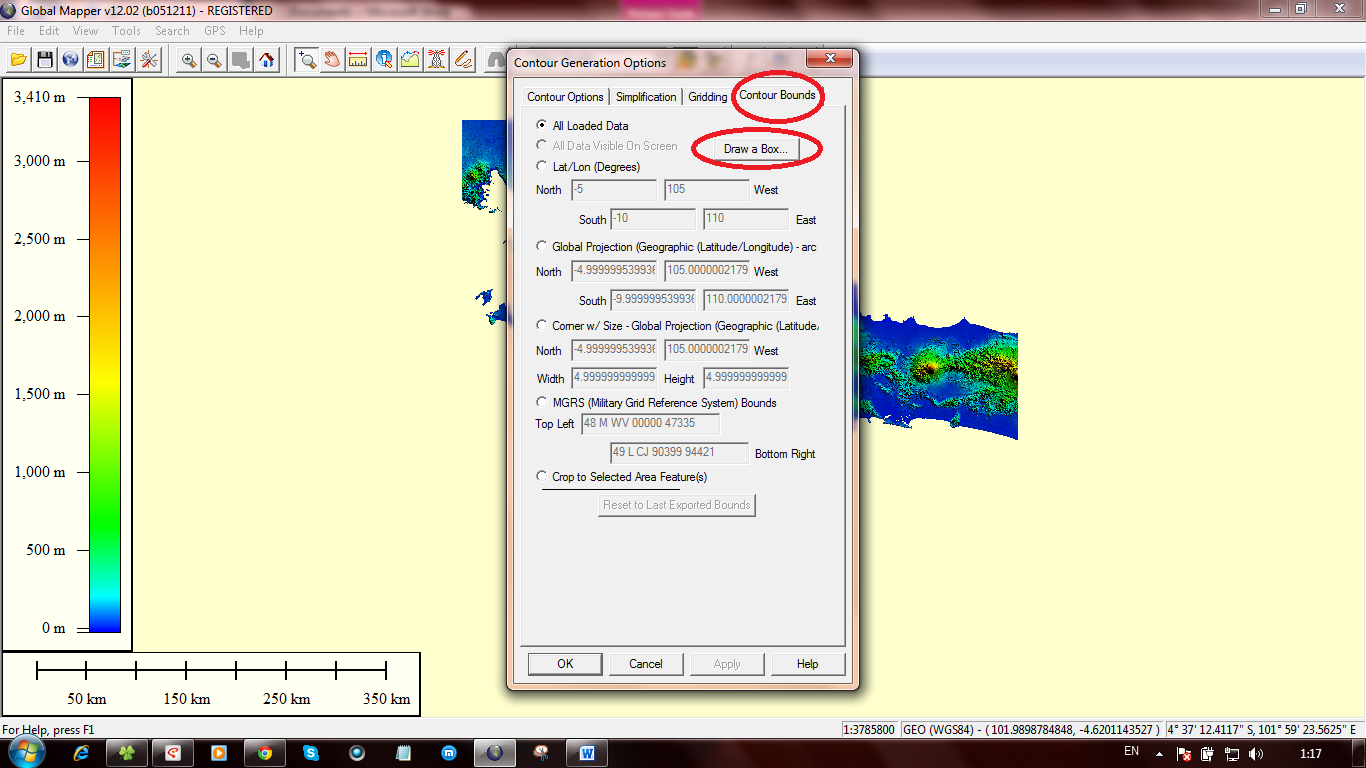
Task: Enable Crop to Selected Area Feature(s)
Action: pyautogui.click(x=542, y=476)
